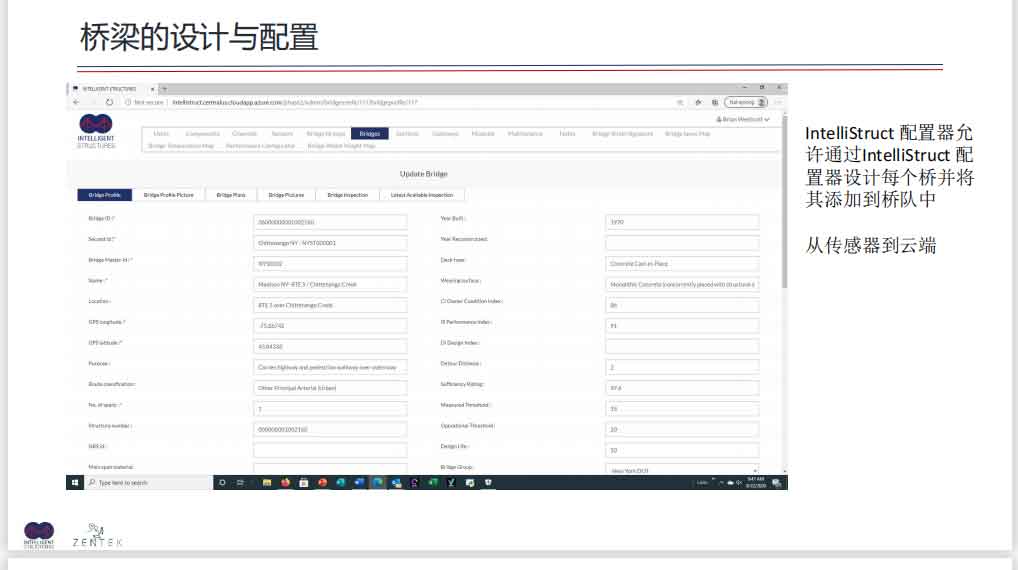Select the Bridge Profile Picture tab
This screenshot has width=1018, height=570.
tap(169, 195)
